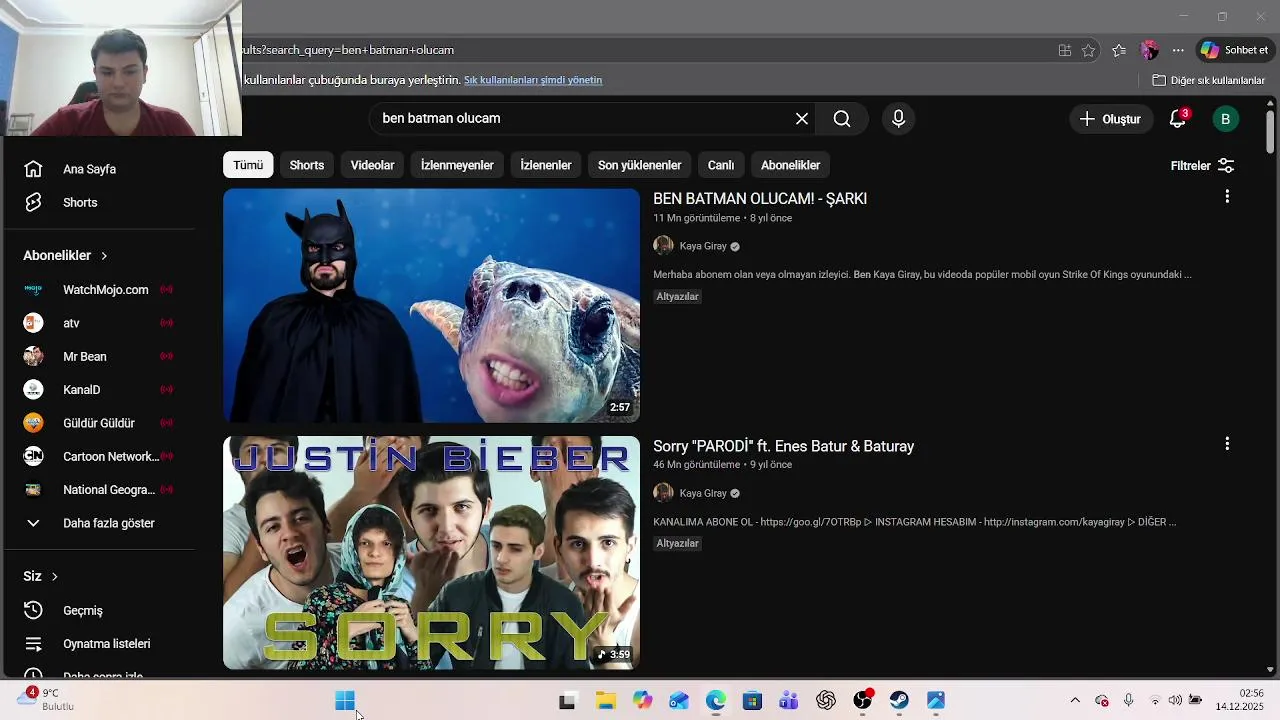Open Sık kullanılanları şimdi yönetin link
Viewport: 1280px width, 720px height.
[x=533, y=80]
